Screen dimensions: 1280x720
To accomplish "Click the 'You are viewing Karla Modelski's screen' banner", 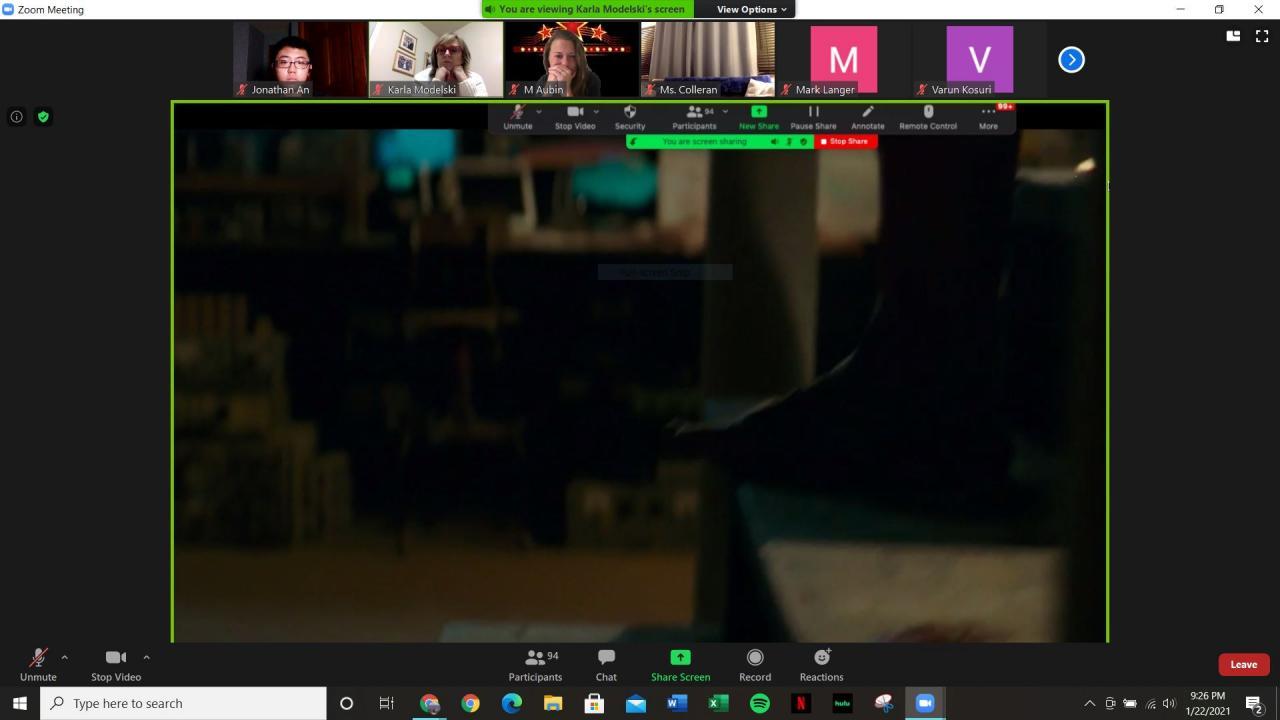I will (588, 9).
